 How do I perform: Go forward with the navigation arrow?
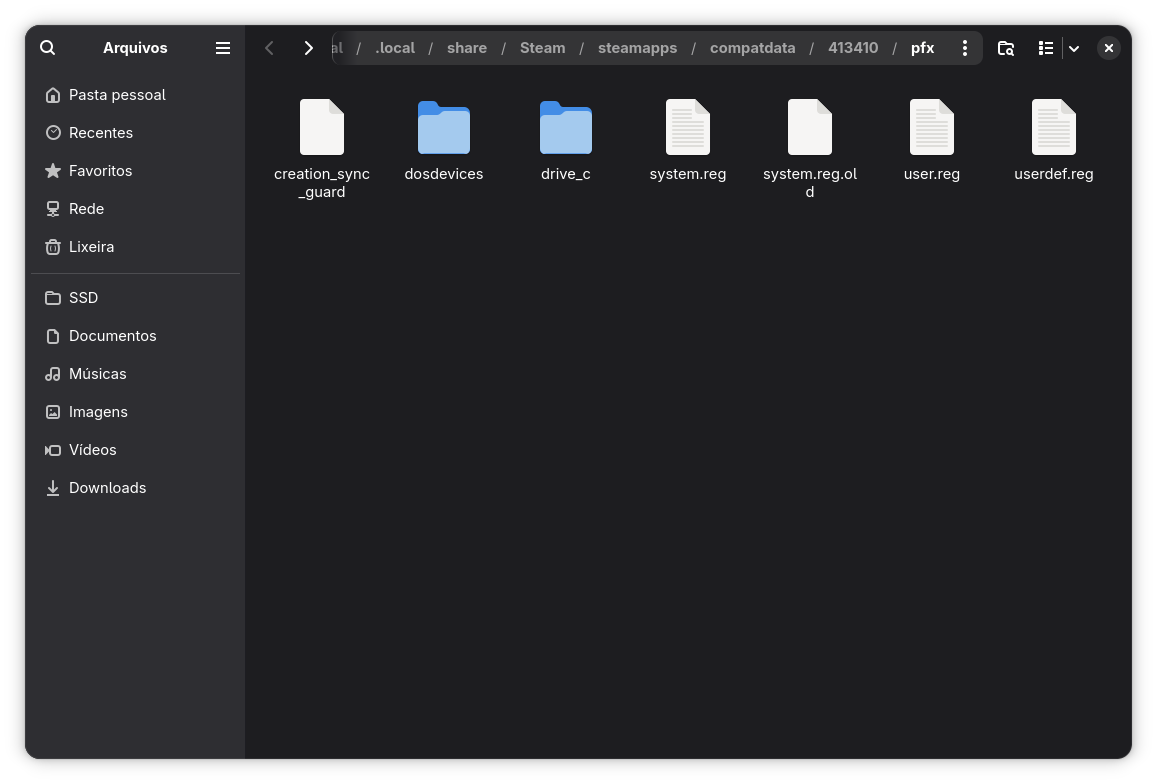point(308,48)
